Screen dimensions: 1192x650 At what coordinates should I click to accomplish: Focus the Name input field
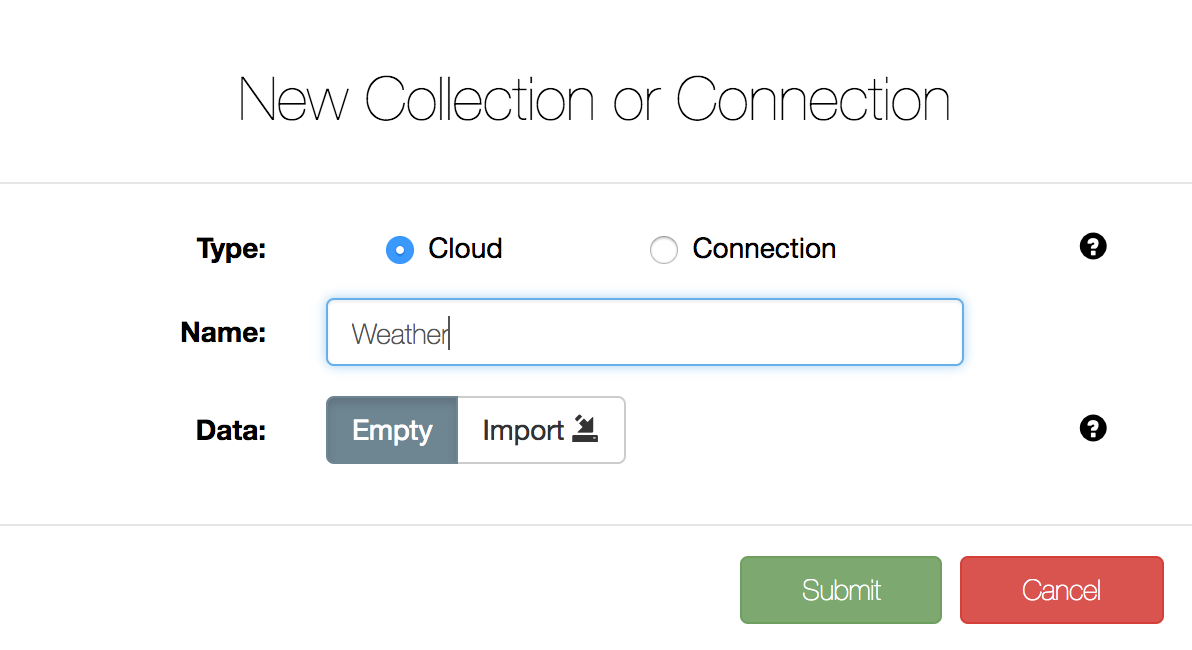coord(645,332)
